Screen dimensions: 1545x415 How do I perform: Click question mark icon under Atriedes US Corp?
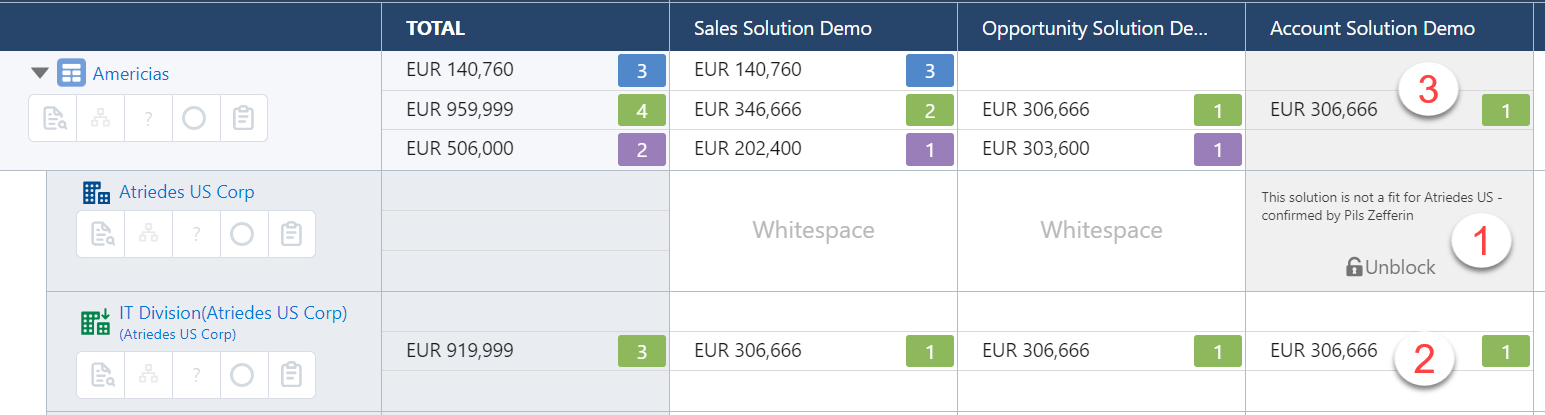click(x=196, y=234)
